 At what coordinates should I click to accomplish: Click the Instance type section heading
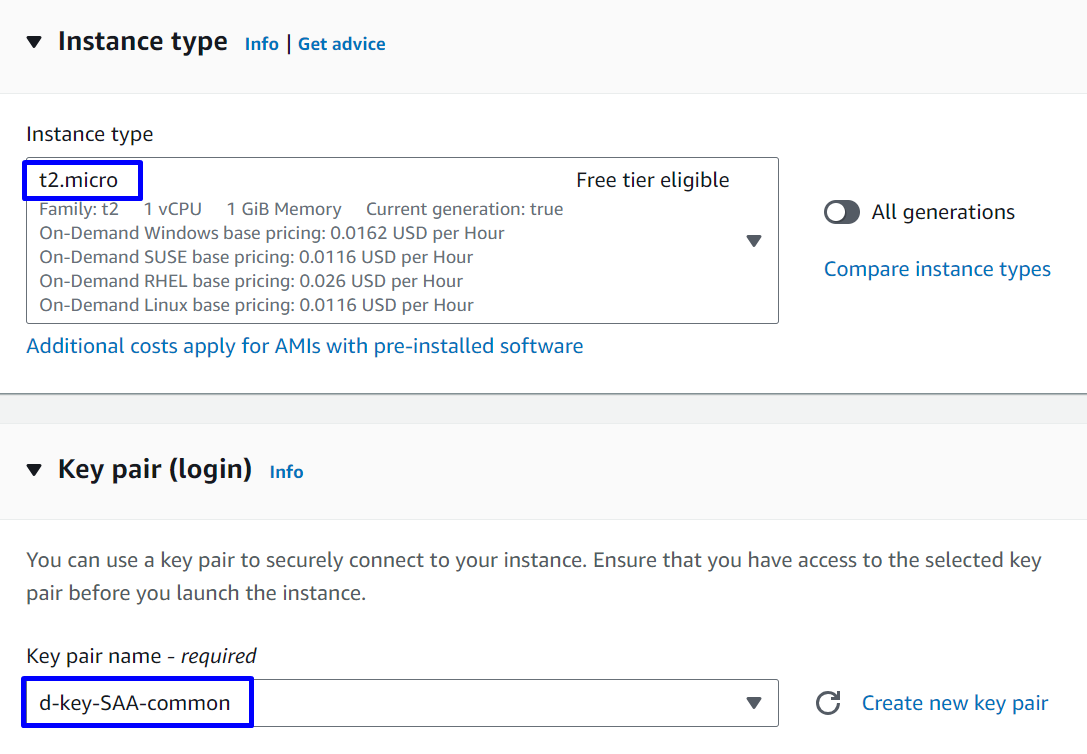point(143,42)
